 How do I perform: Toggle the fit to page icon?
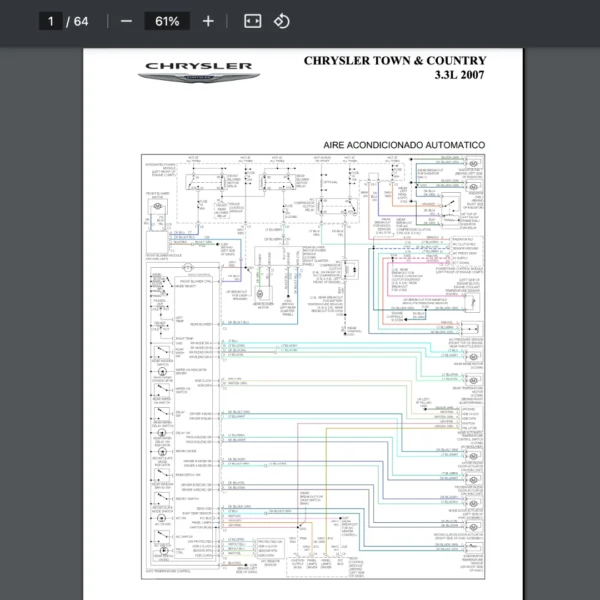252,21
